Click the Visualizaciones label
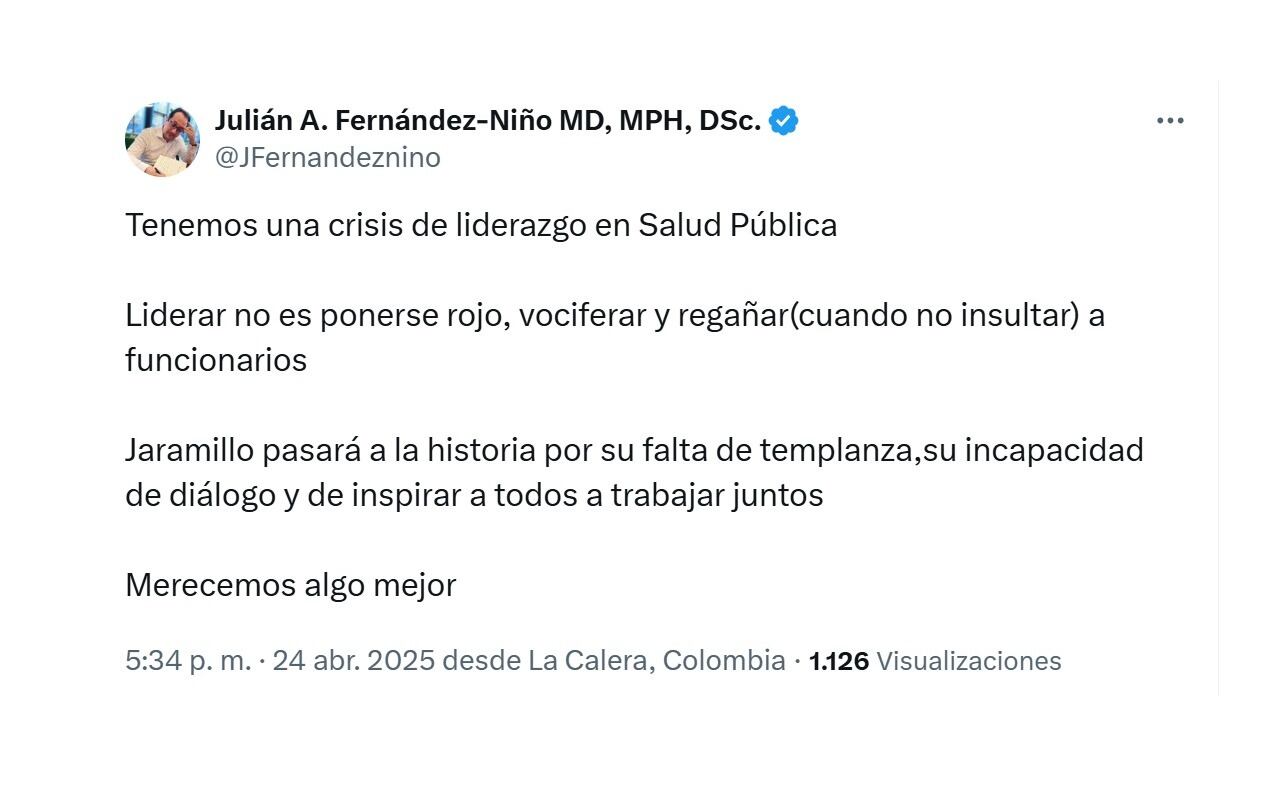Screen dimensions: 1286x802 click(x=968, y=661)
